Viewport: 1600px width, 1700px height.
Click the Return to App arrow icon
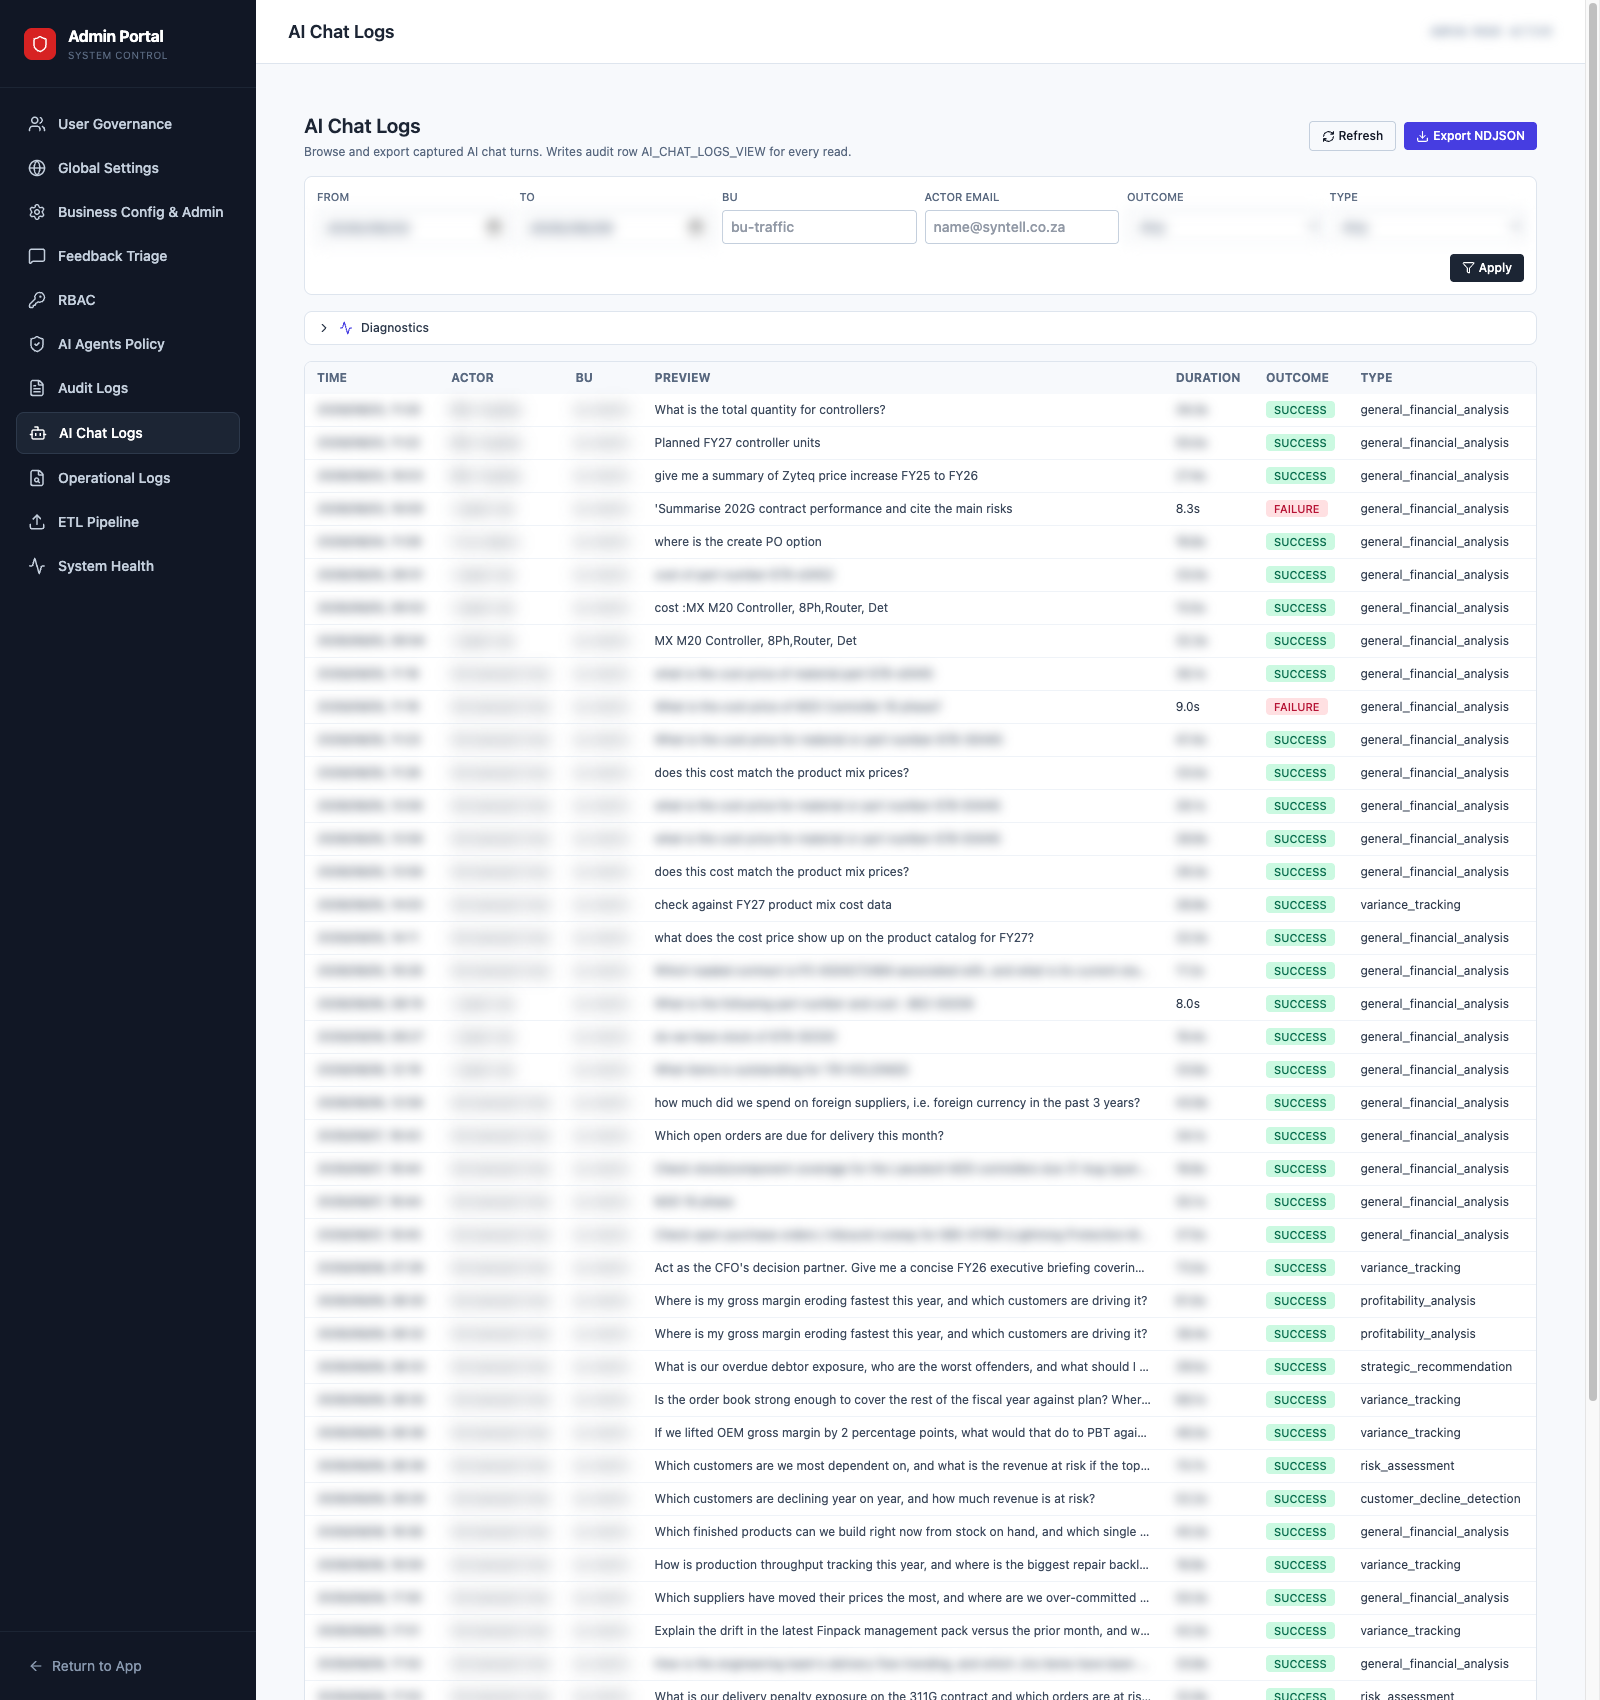click(x=36, y=1666)
